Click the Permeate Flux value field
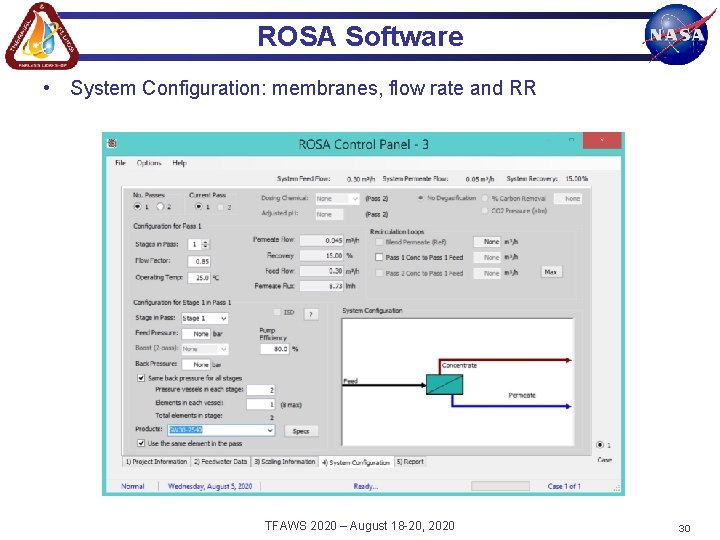The width and height of the screenshot is (720, 540). click(x=321, y=286)
